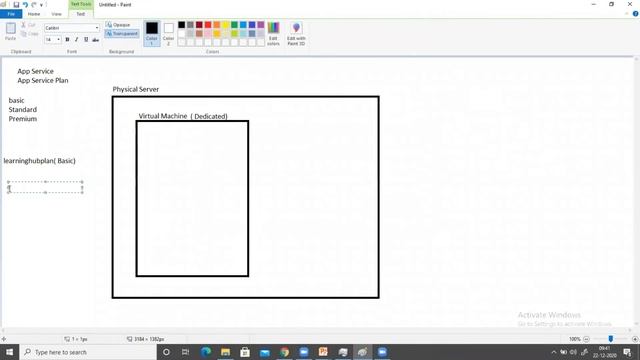Open Cortana circle icon in taskbar
The image size is (640, 360).
click(x=166, y=352)
